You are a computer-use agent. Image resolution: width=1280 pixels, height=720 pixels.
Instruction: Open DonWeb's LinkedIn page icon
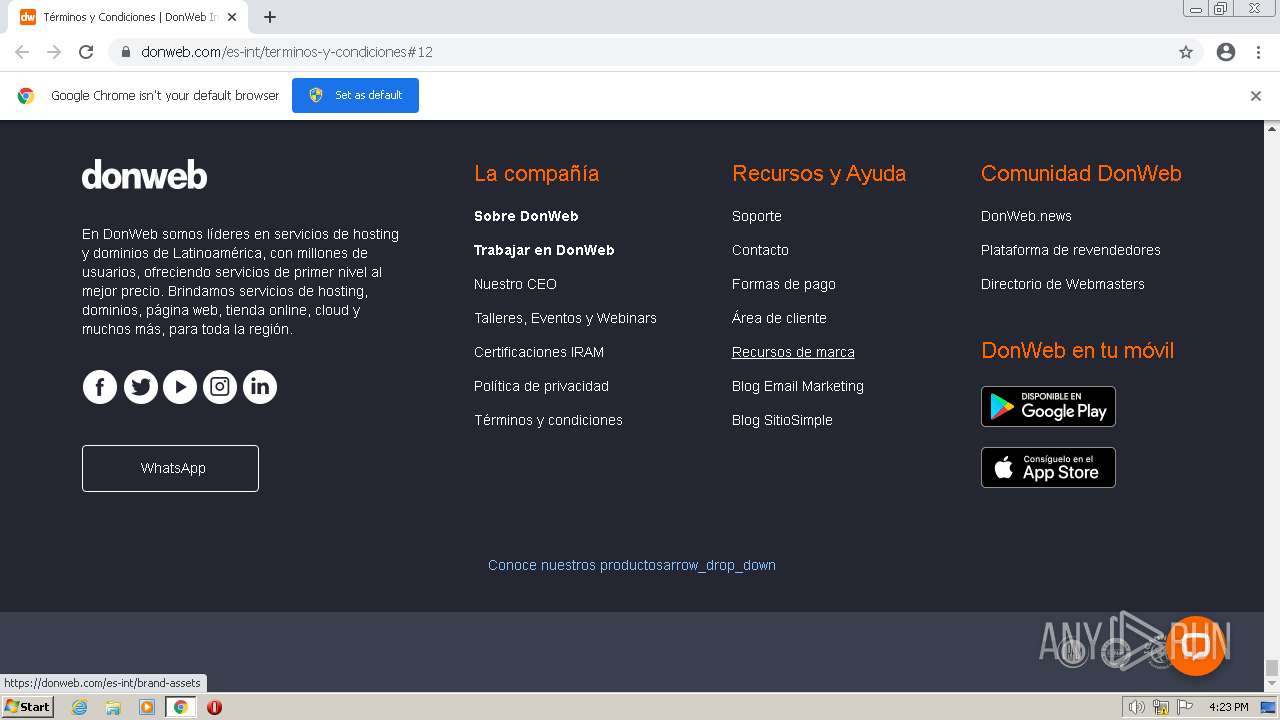(x=260, y=387)
